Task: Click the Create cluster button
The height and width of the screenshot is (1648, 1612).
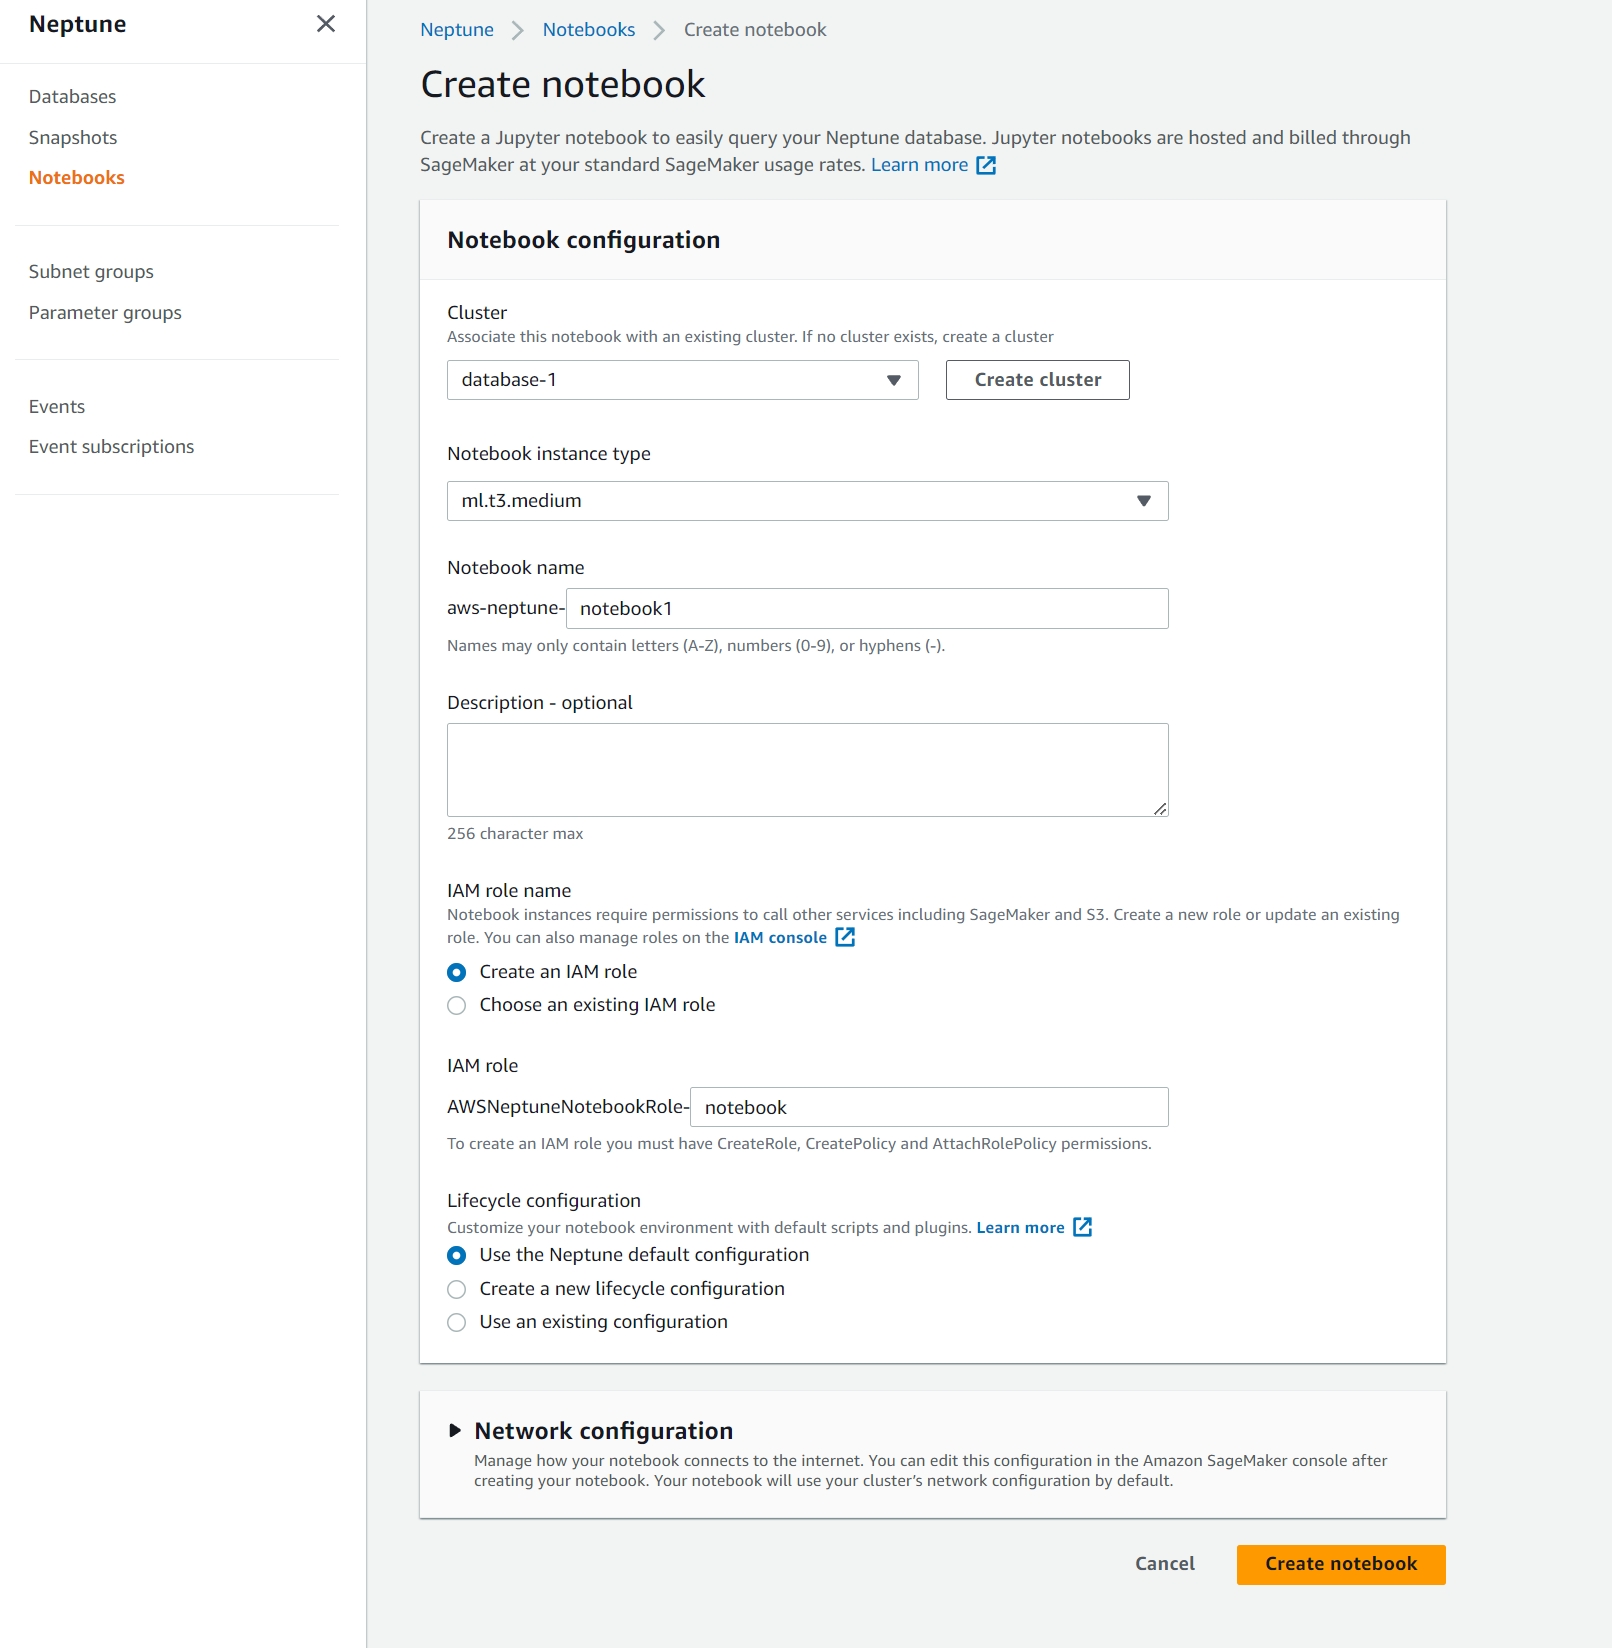Action: pos(1037,380)
